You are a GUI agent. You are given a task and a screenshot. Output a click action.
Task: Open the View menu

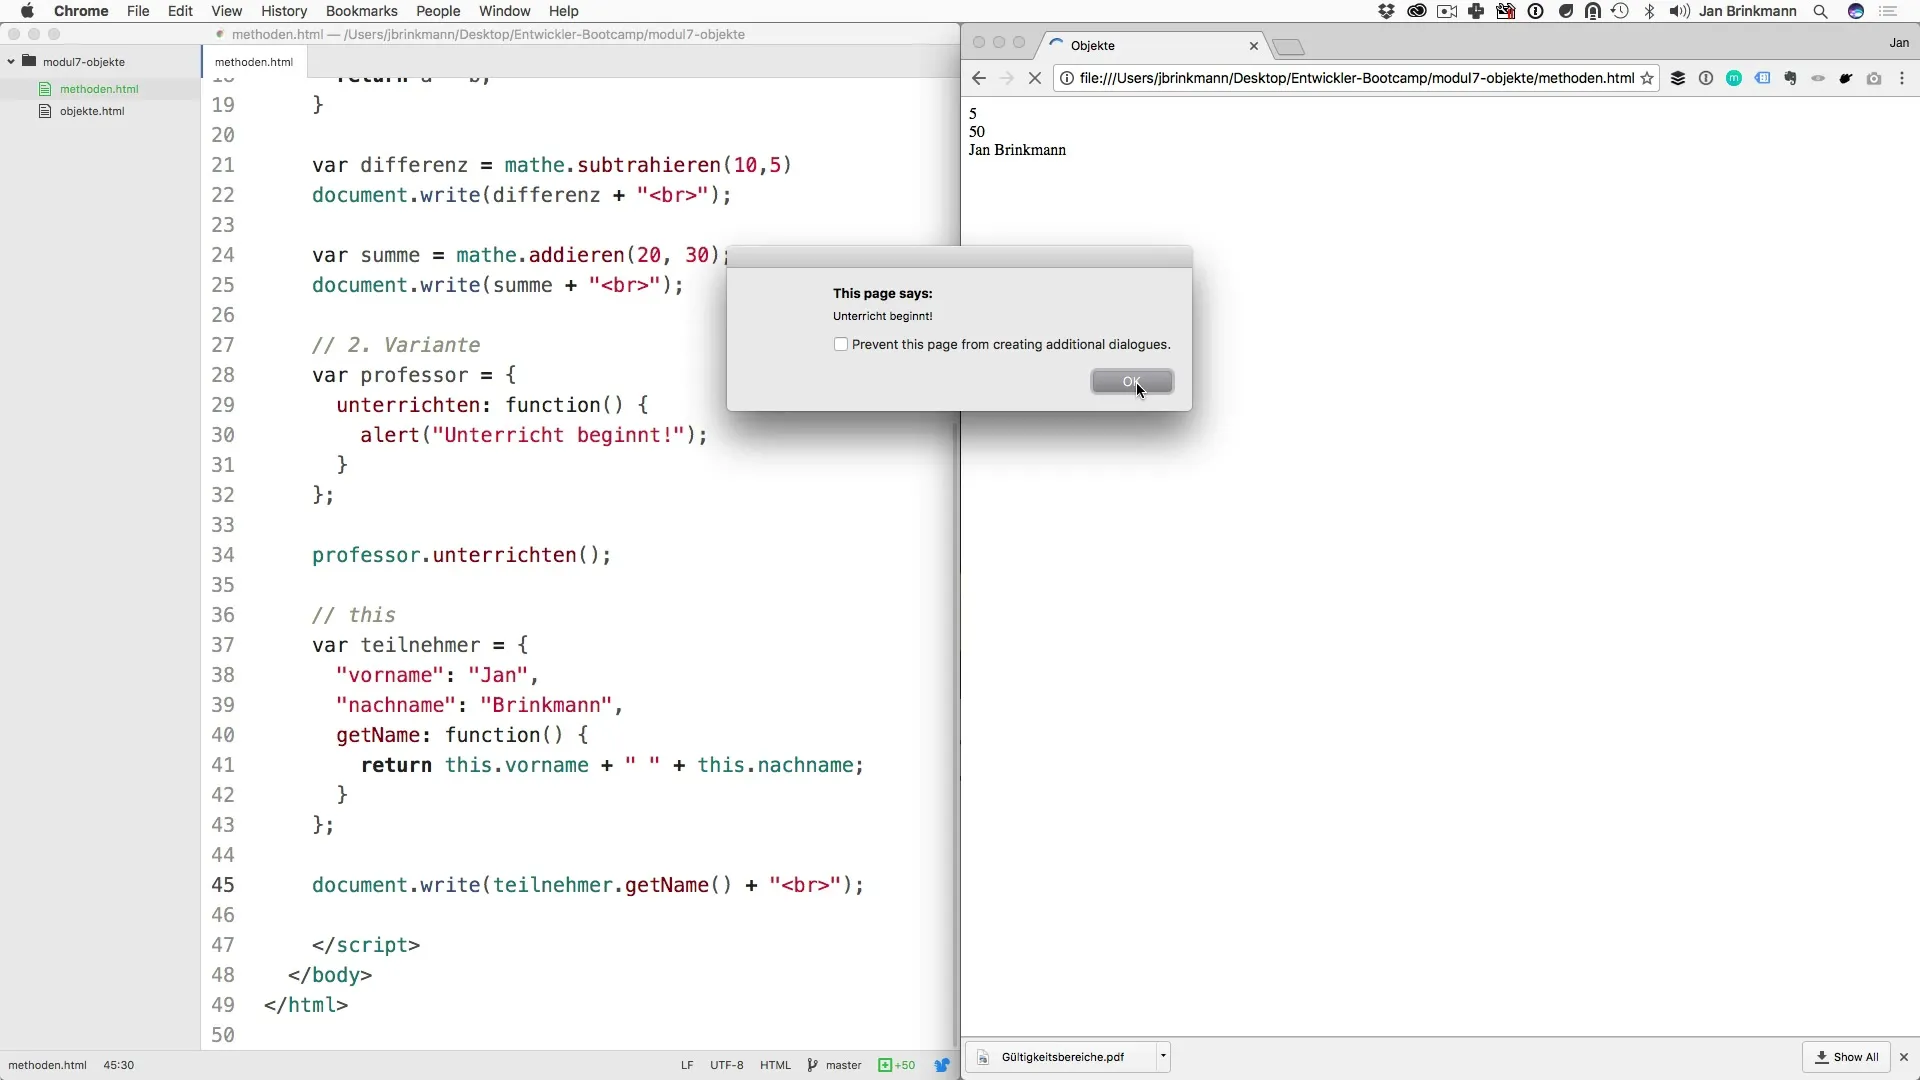[227, 11]
